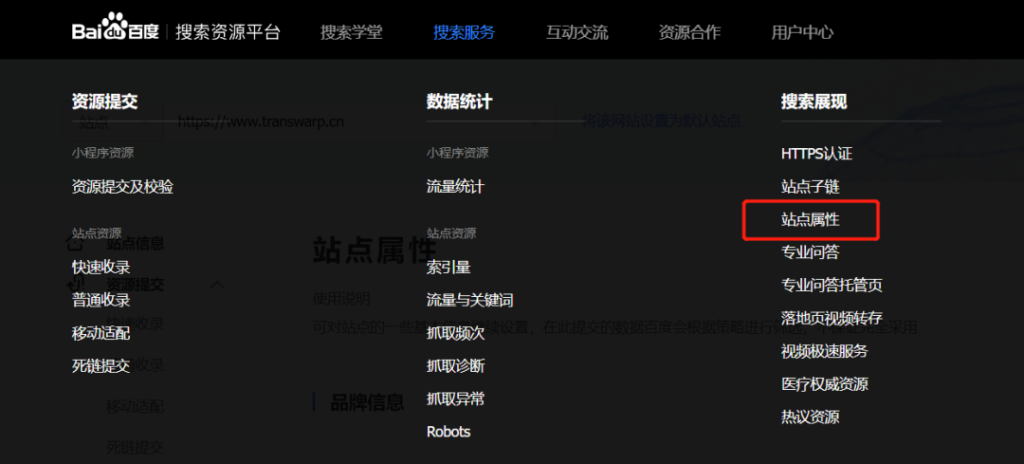This screenshot has width=1024, height=464.
Task: Open HTTPS认证 under 搜索展现
Action: click(x=817, y=154)
